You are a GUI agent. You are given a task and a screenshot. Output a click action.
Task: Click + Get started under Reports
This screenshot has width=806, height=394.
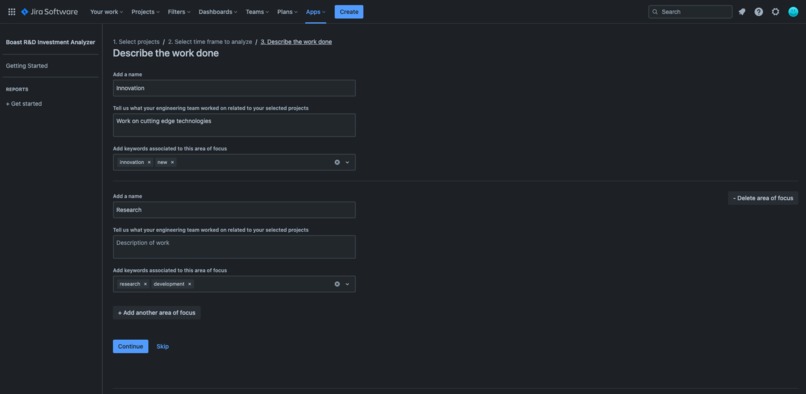click(x=24, y=104)
